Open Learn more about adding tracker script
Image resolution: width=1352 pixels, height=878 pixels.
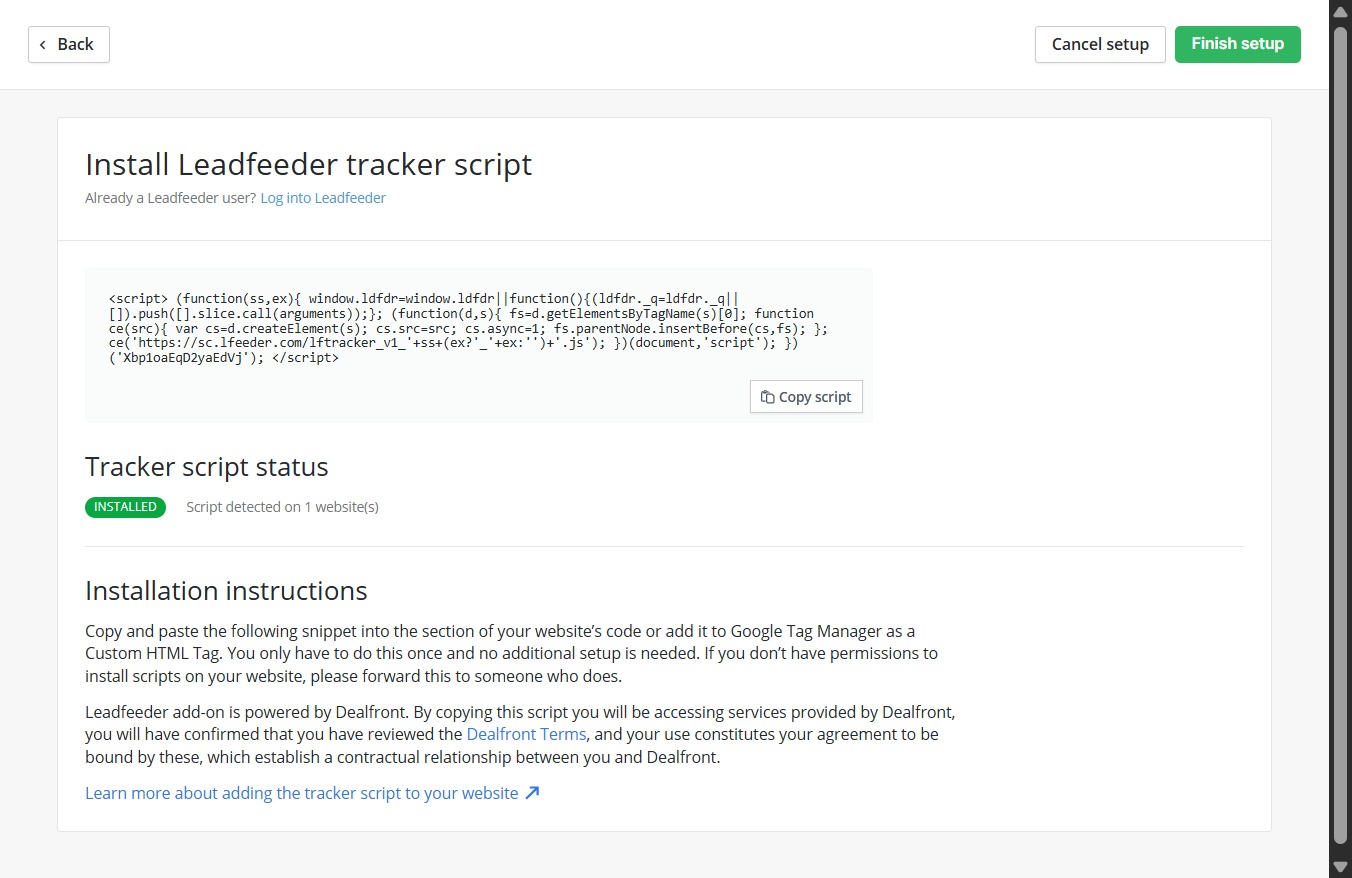click(x=312, y=793)
